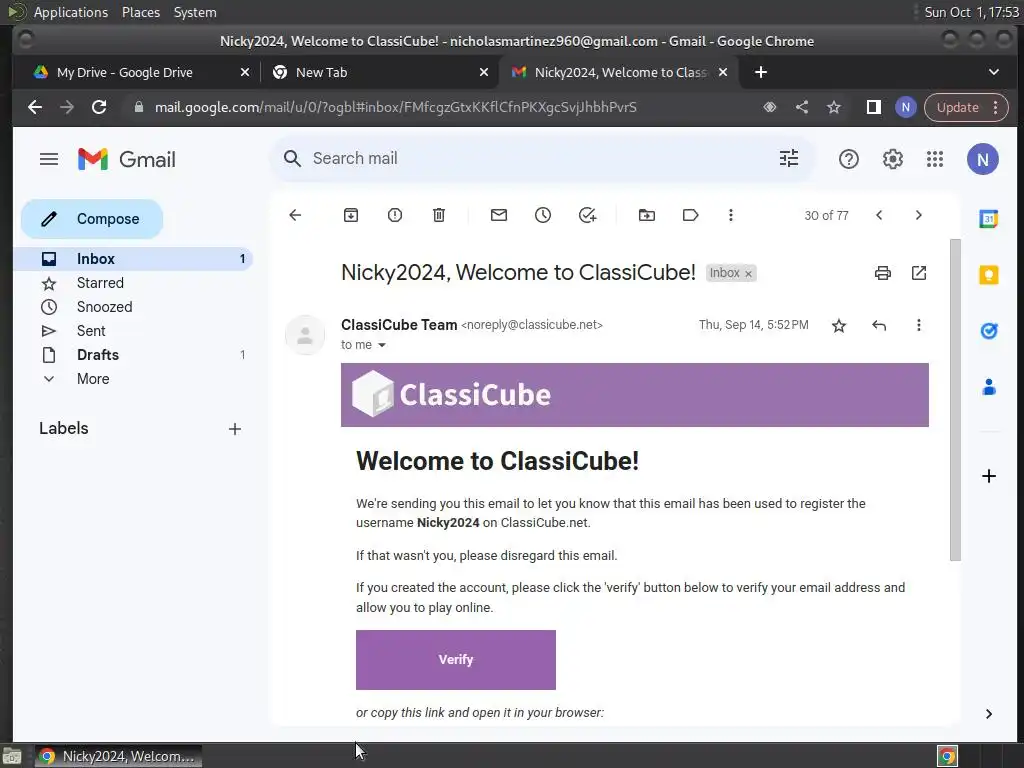Add email to Tasks
1024x768 pixels.
click(x=587, y=215)
